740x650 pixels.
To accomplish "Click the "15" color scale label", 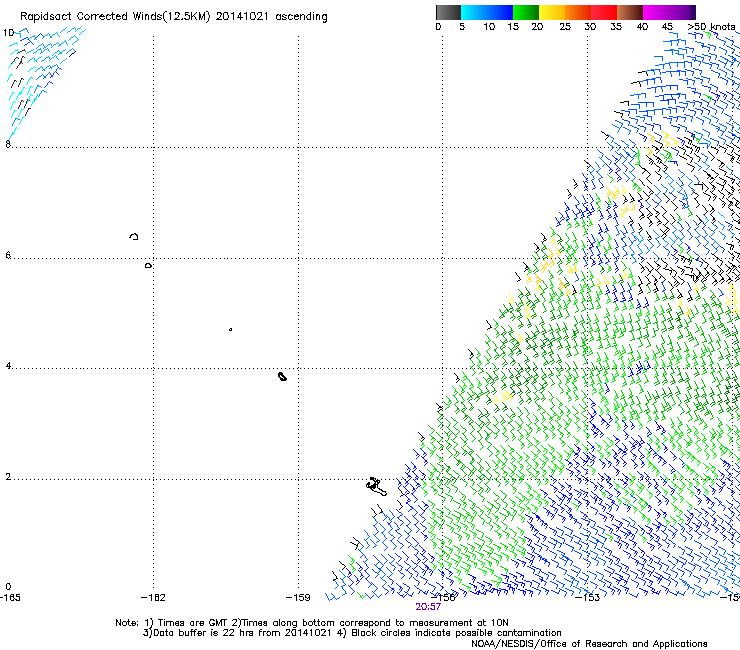I will pyautogui.click(x=513, y=27).
